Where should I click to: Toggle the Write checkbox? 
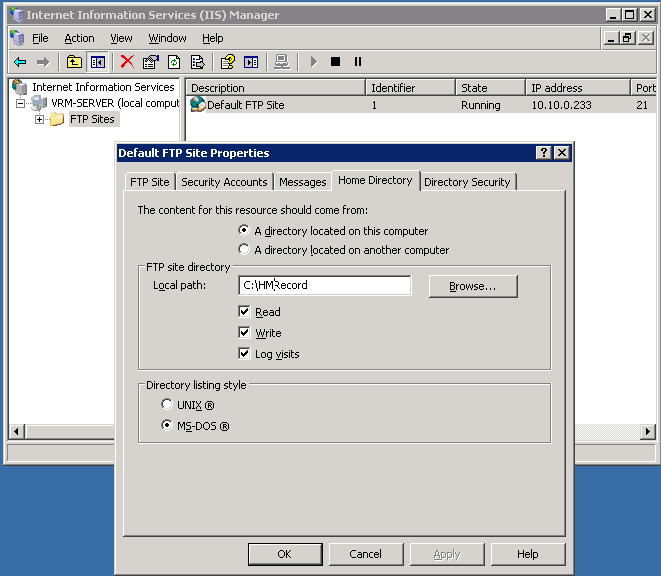[244, 332]
